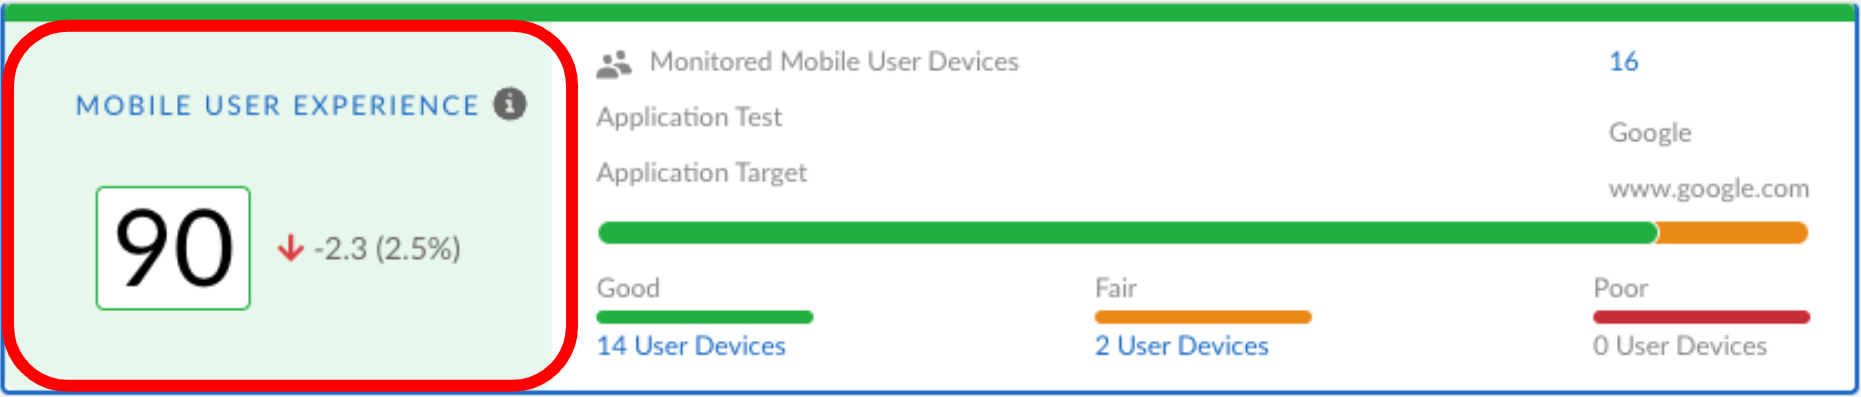1861x397 pixels.
Task: Click the Application Target label
Action: pos(701,173)
